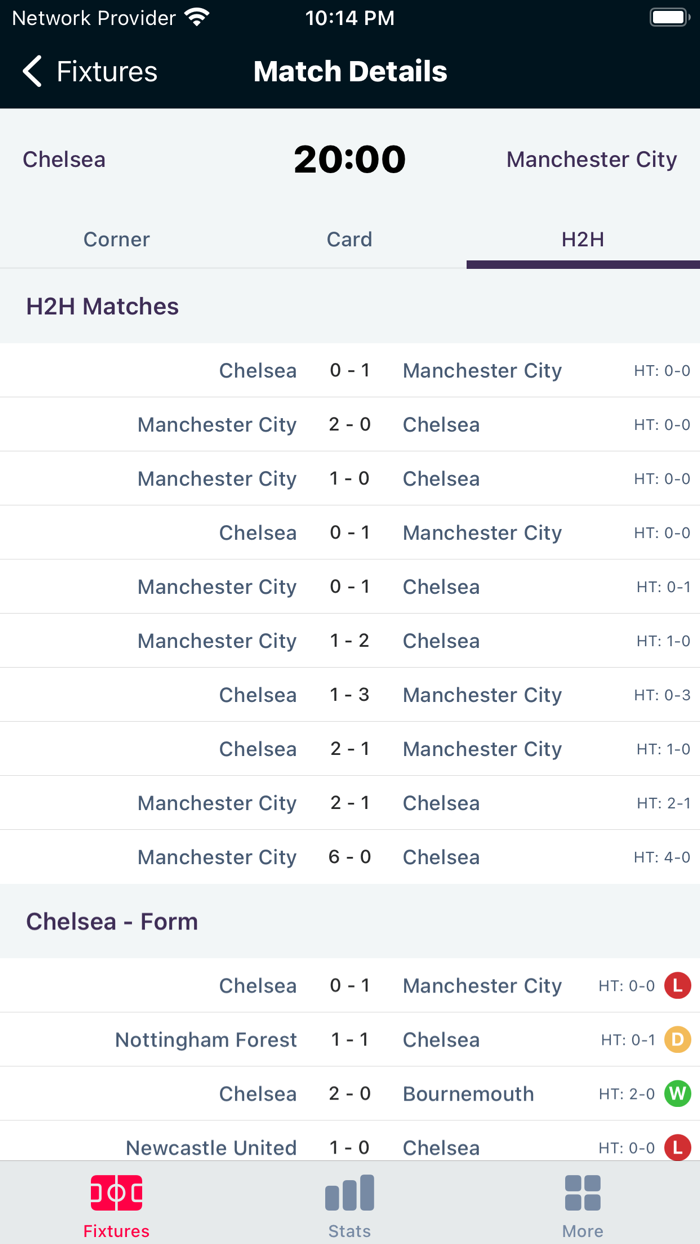Tap the 20:00 kickoff time
Image resolution: width=700 pixels, height=1244 pixels.
[350, 160]
